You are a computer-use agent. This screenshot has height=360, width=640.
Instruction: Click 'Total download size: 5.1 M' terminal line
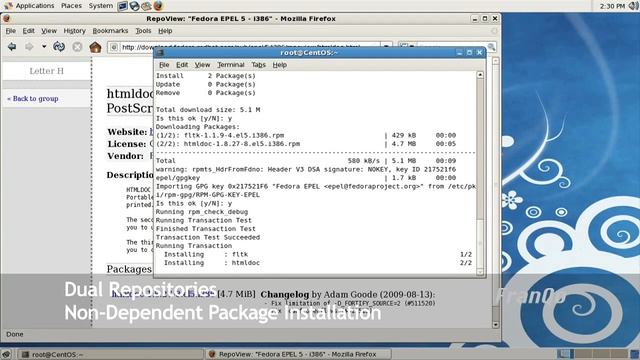[x=208, y=109]
